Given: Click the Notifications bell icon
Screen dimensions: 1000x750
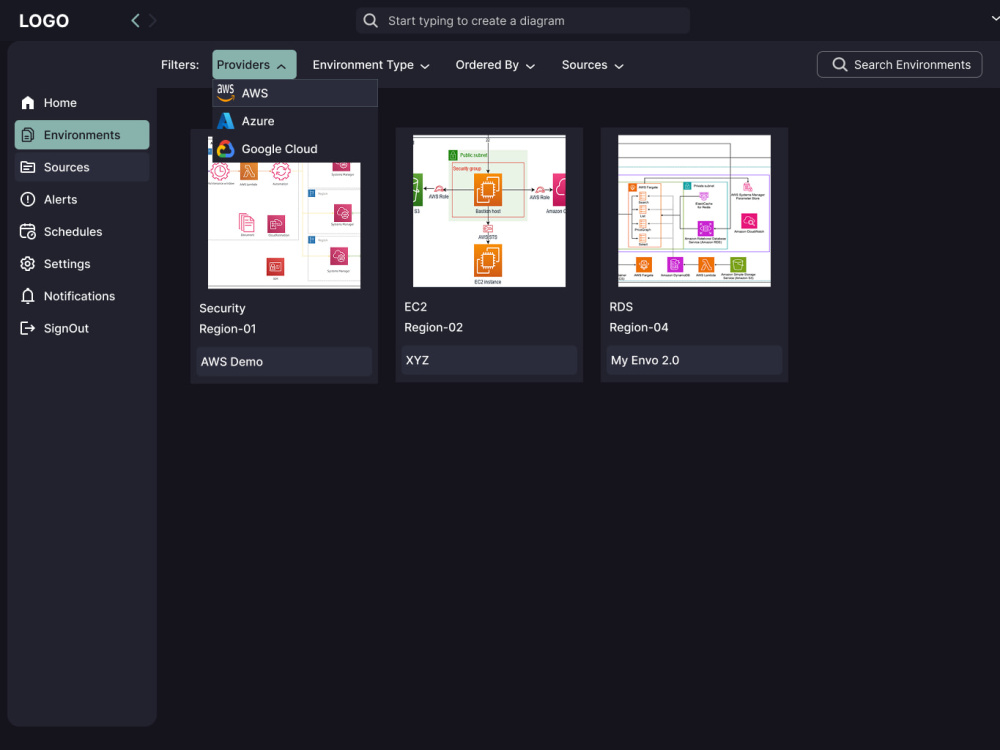Looking at the screenshot, I should [x=27, y=296].
